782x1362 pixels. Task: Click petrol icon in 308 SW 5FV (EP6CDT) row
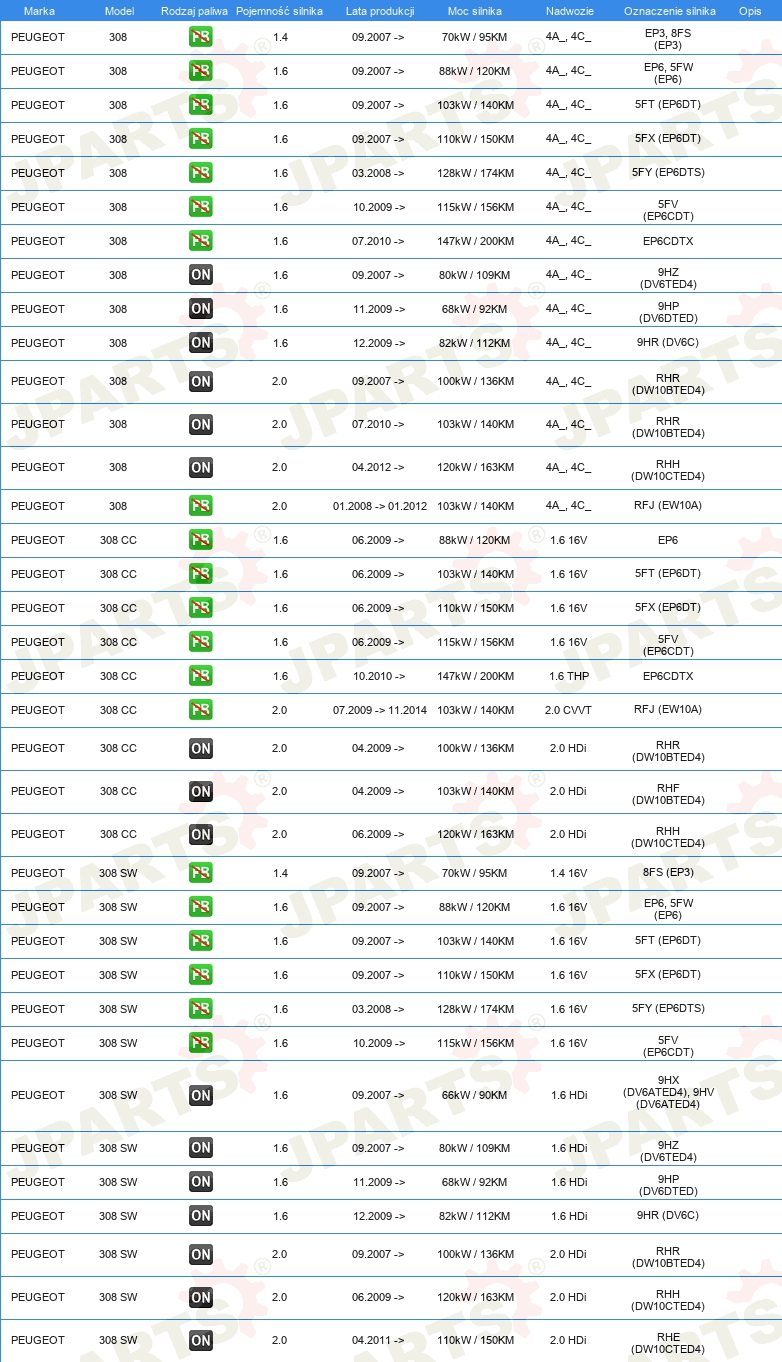[201, 1043]
